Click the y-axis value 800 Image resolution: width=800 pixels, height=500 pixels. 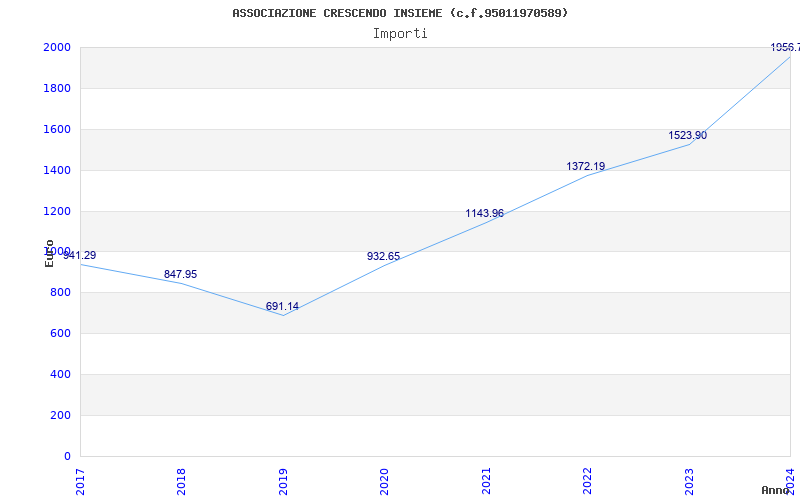(x=60, y=293)
